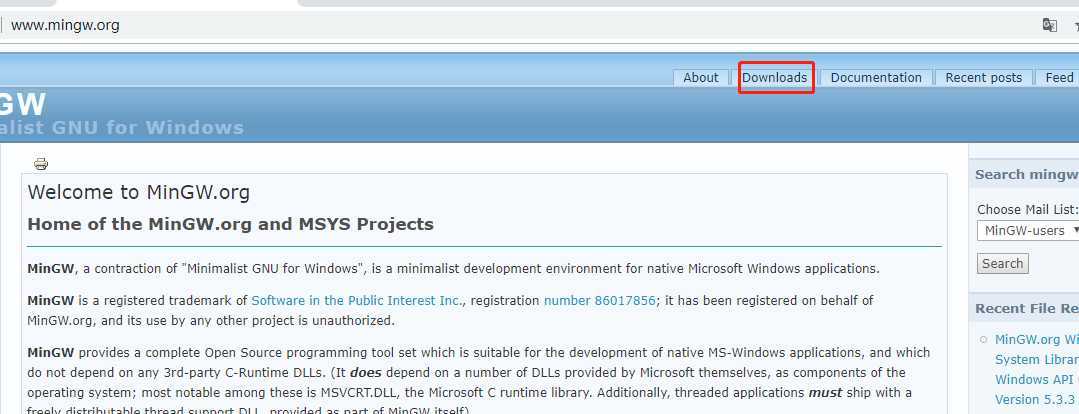This screenshot has height=414, width=1079.
Task: Open the Recent posts tab
Action: [x=983, y=78]
